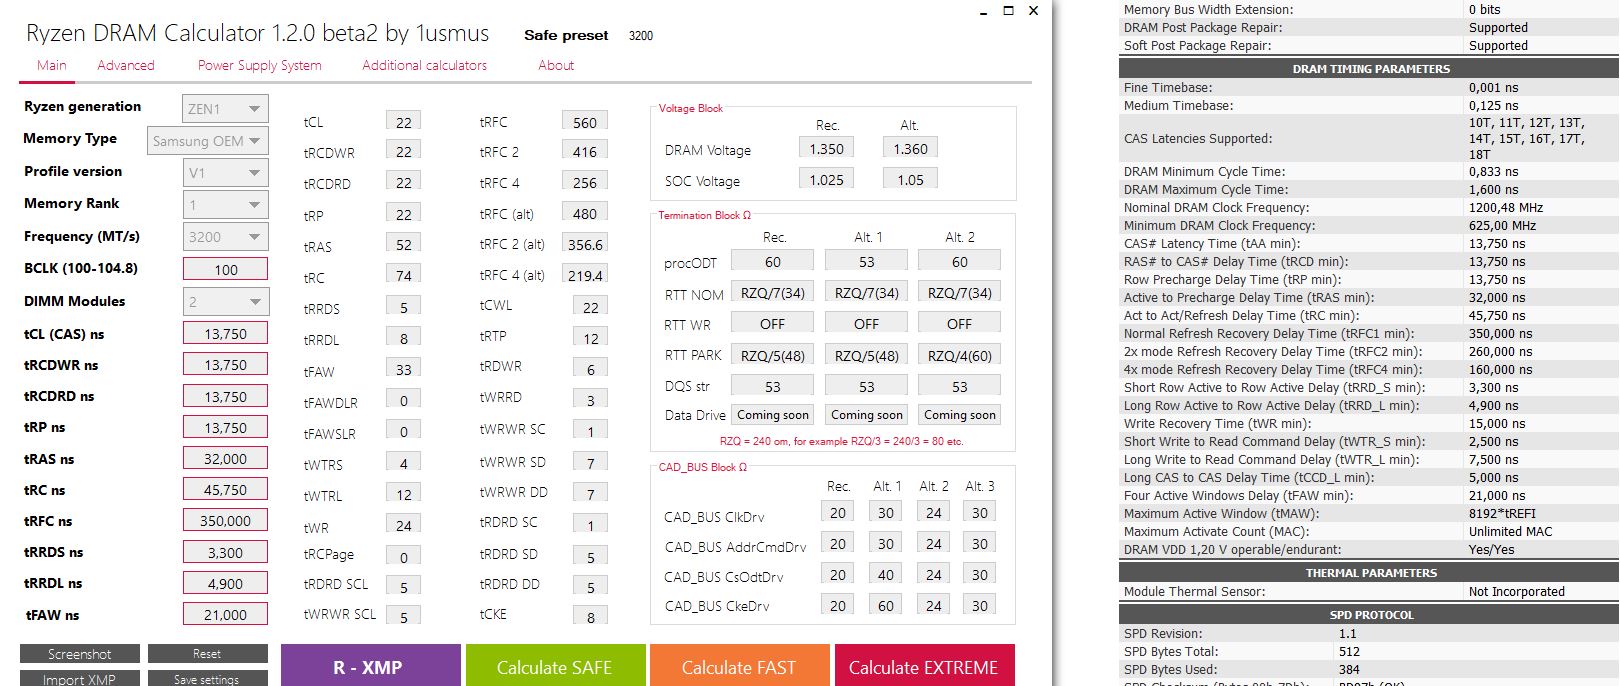Image resolution: width=1620 pixels, height=686 pixels.
Task: Click the tFAW value 33
Action: 403,369
